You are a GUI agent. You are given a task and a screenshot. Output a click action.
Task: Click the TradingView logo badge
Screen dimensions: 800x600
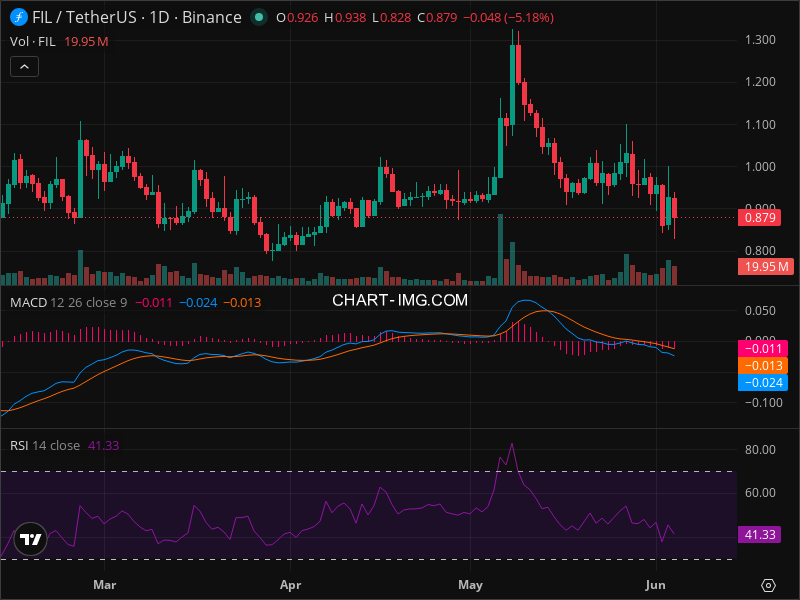click(31, 539)
